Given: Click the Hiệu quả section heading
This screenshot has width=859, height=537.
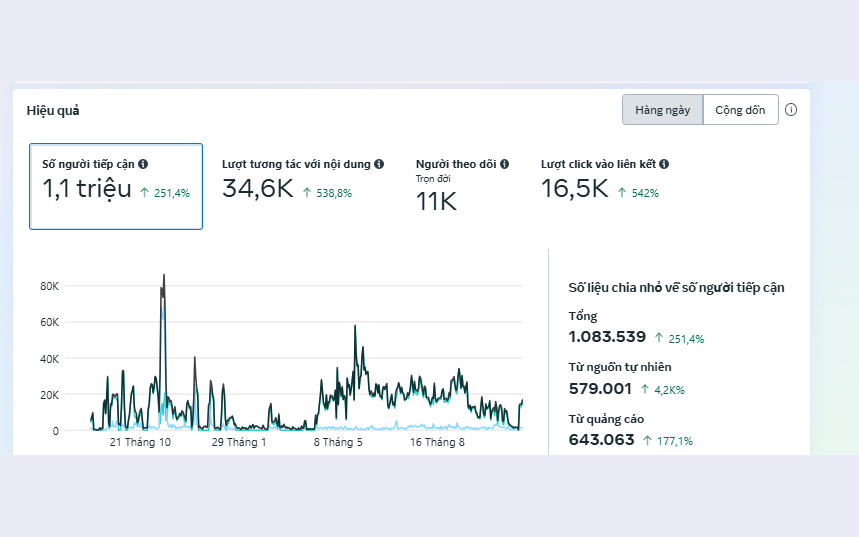Looking at the screenshot, I should (53, 111).
